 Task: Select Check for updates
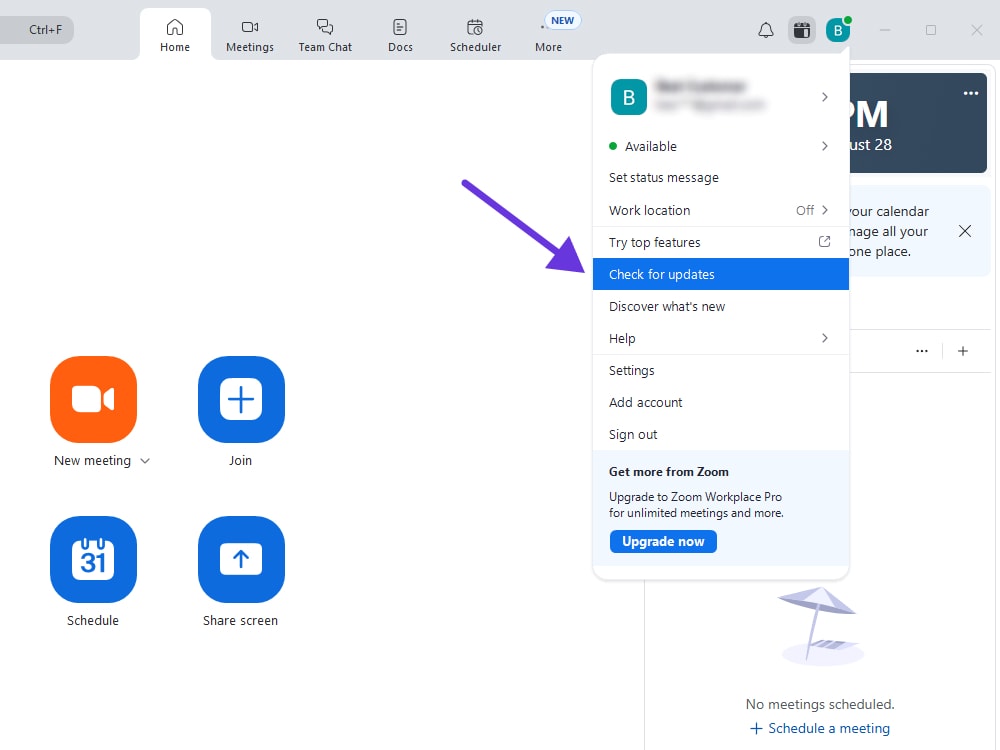pos(721,274)
